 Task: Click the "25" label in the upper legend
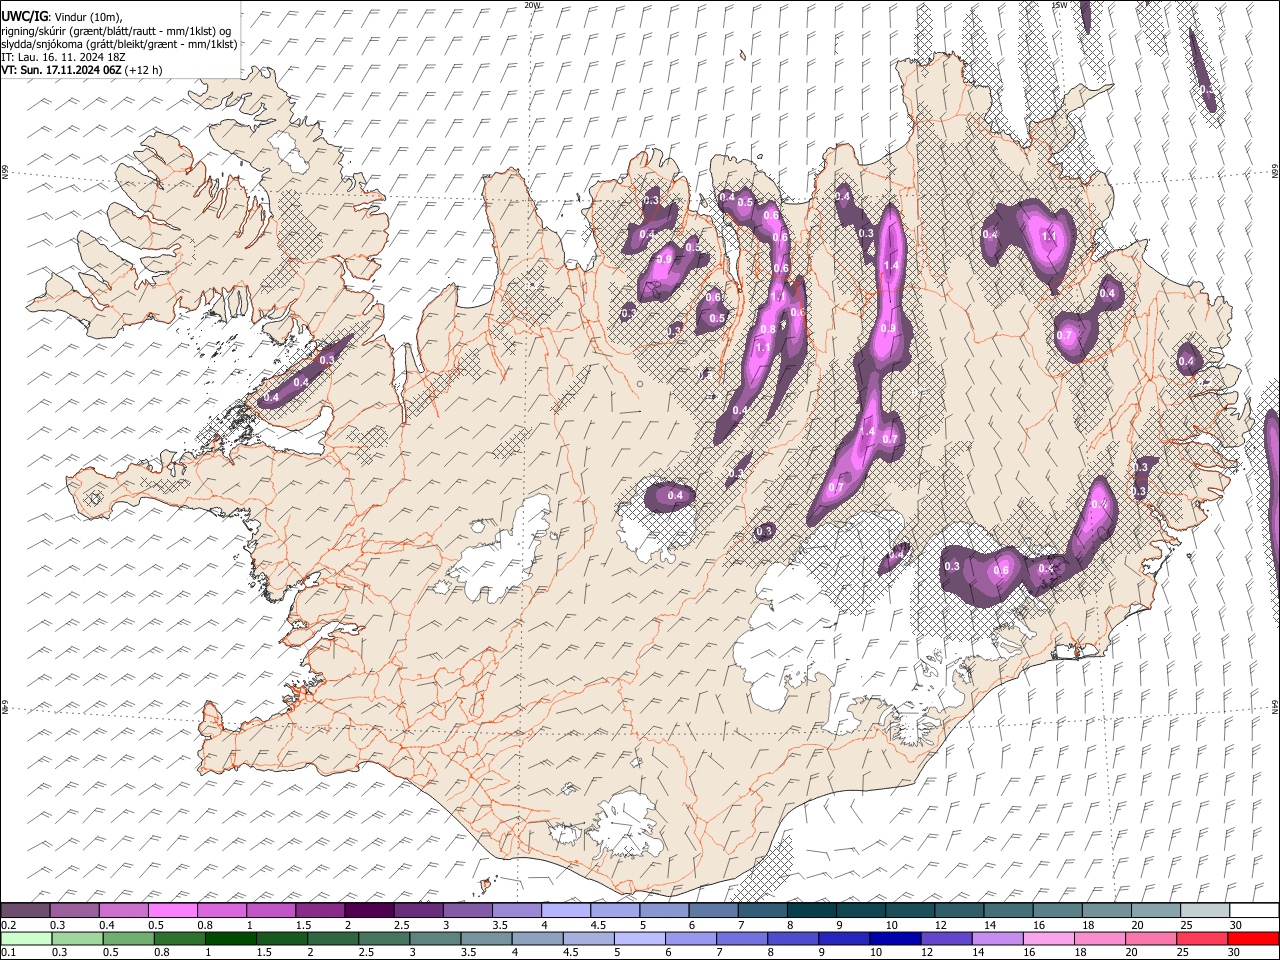[x=1186, y=925]
